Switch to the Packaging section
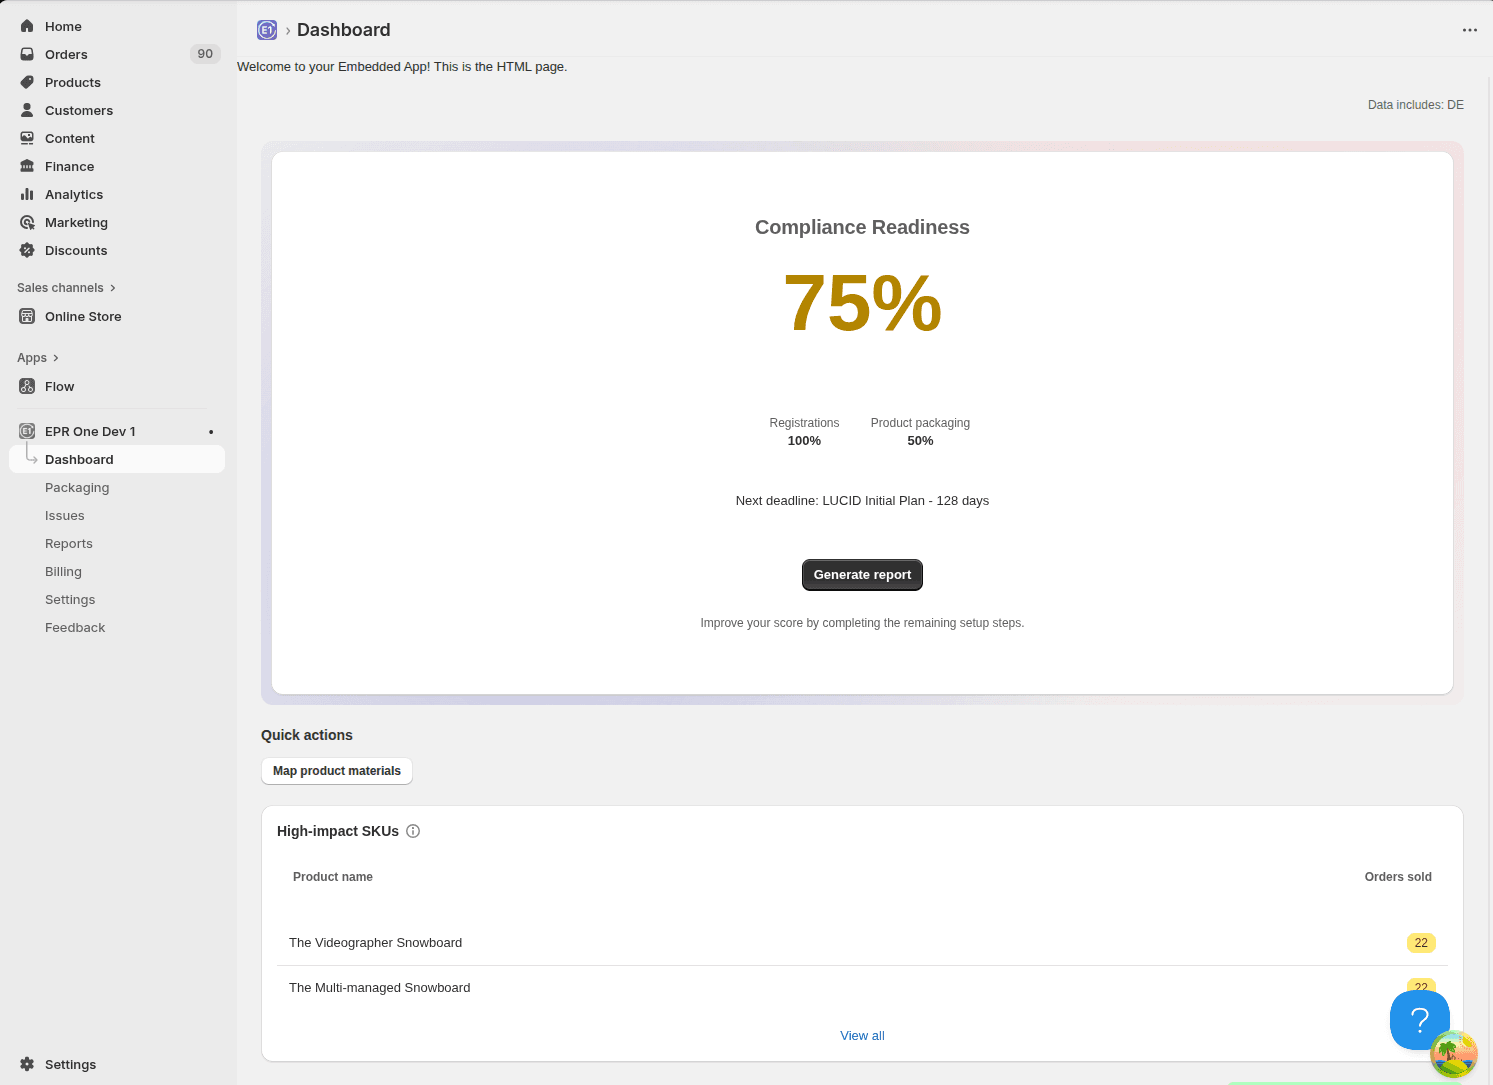The height and width of the screenshot is (1085, 1493). coord(77,487)
